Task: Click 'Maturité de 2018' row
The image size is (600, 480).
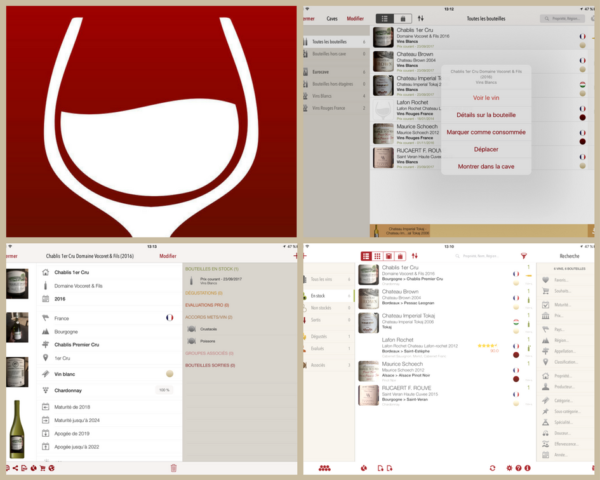Action: coord(108,407)
